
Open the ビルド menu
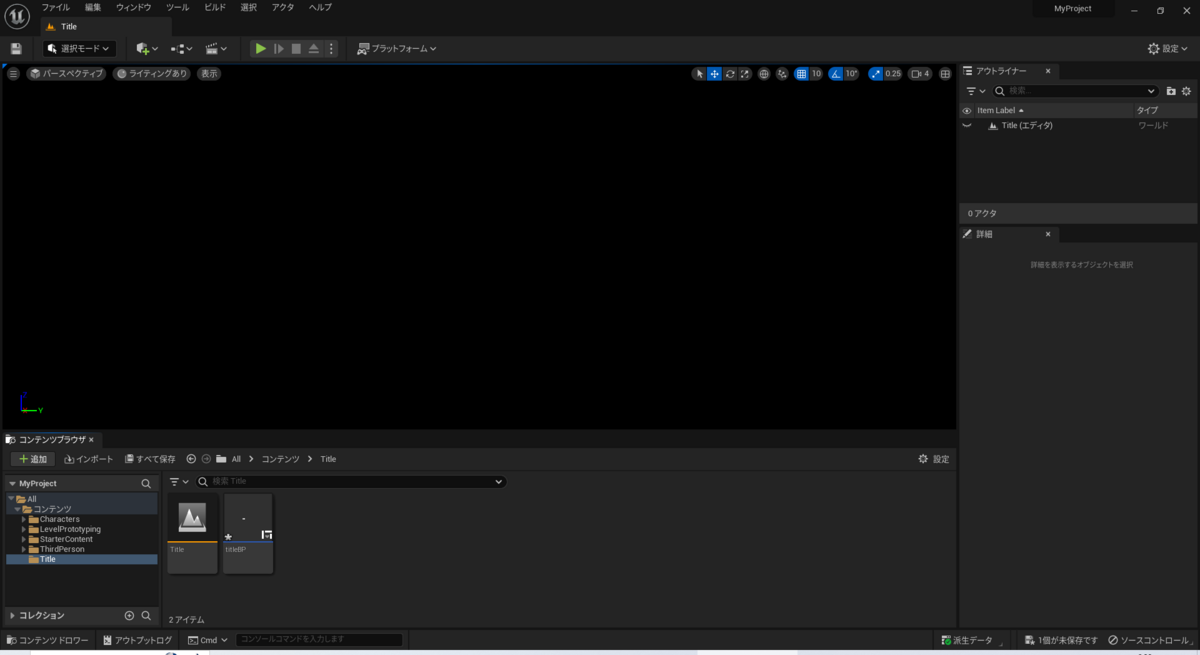tap(215, 7)
